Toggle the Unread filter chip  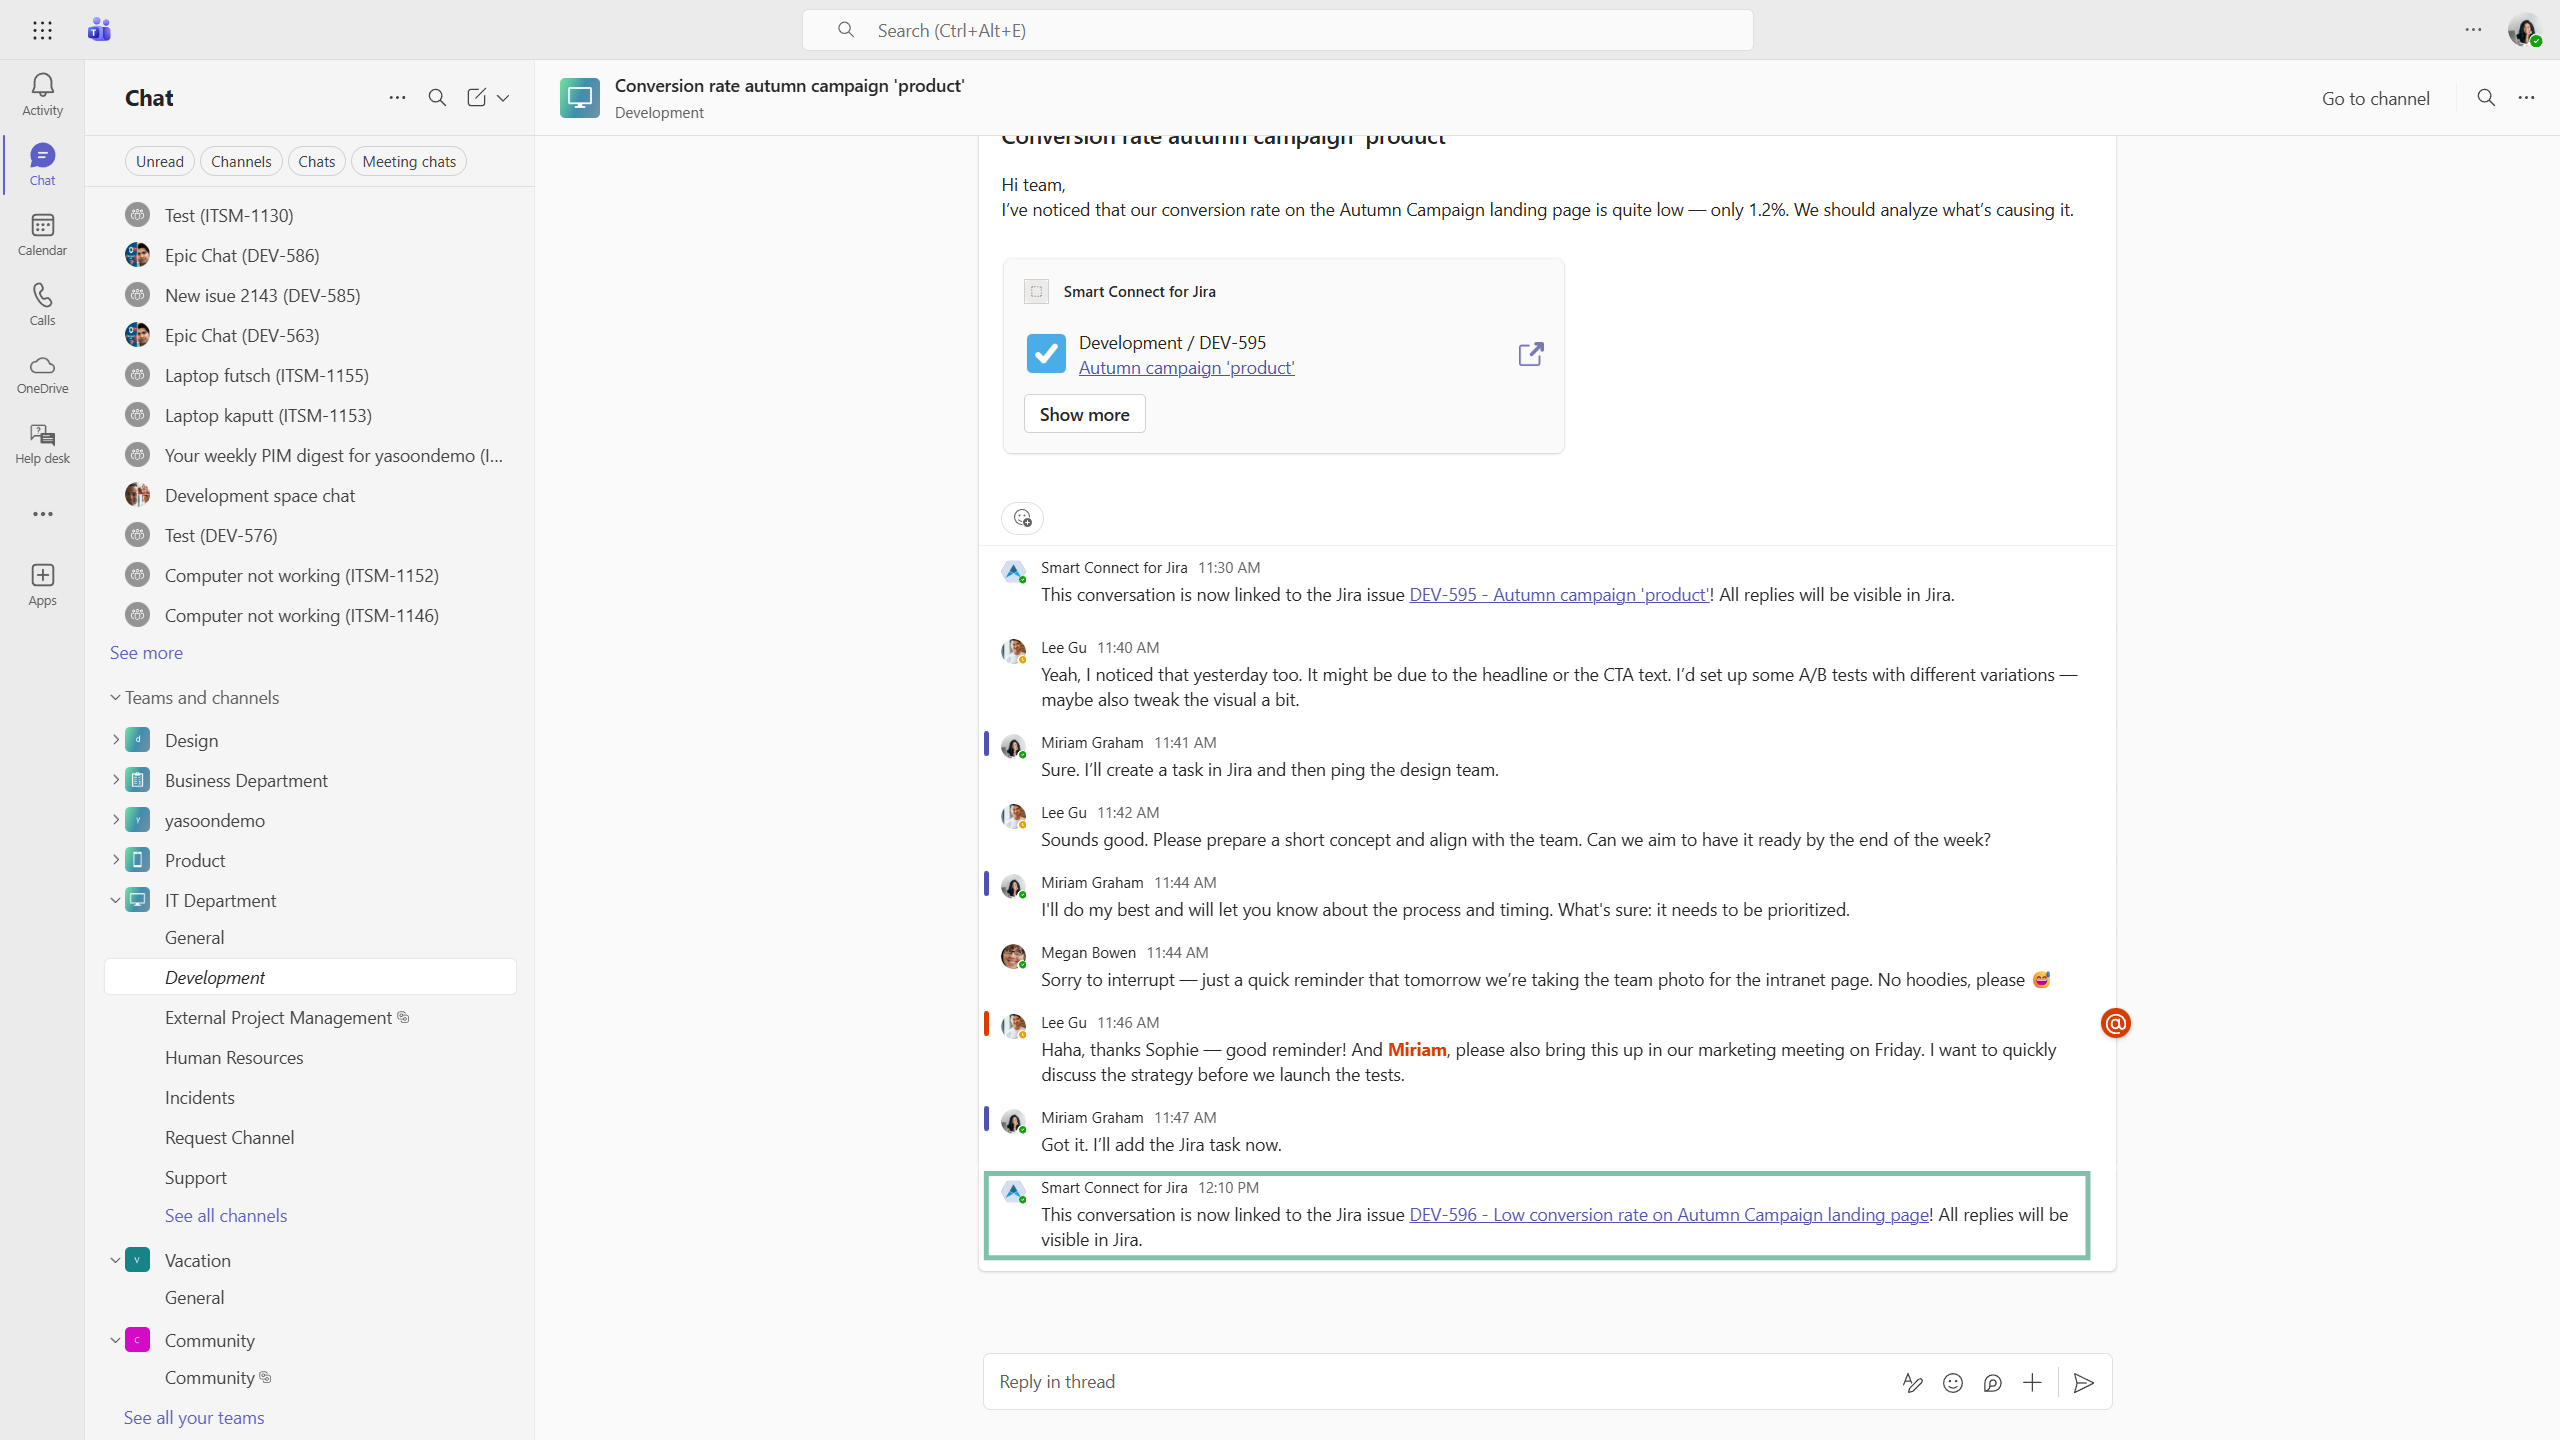[159, 162]
